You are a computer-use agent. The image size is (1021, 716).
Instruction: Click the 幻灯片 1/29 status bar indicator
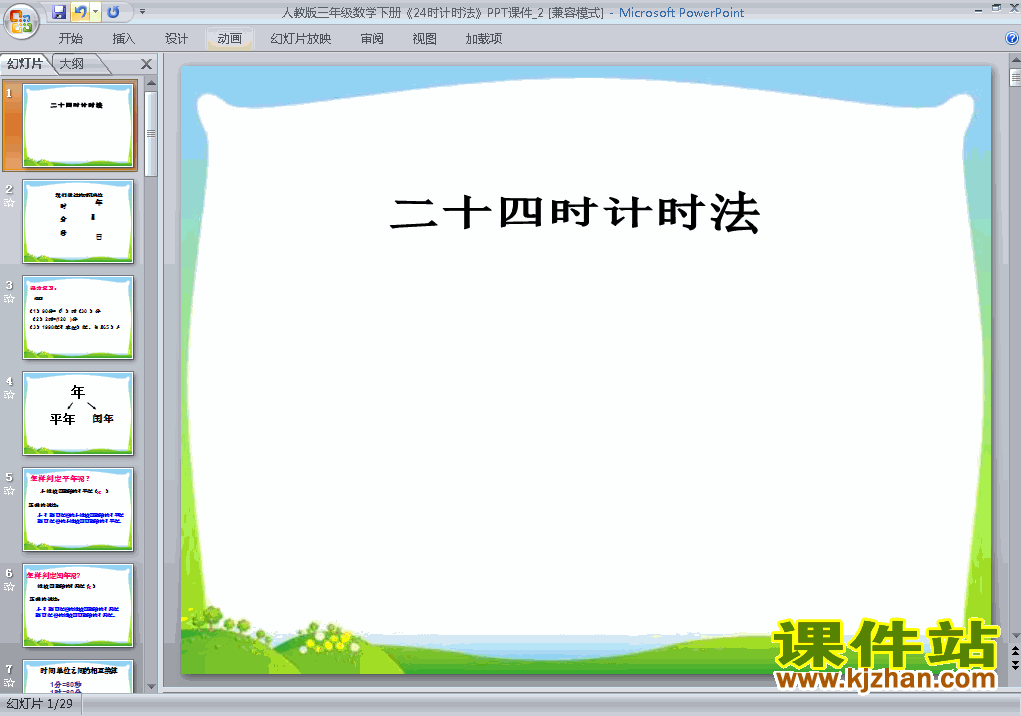pos(40,704)
